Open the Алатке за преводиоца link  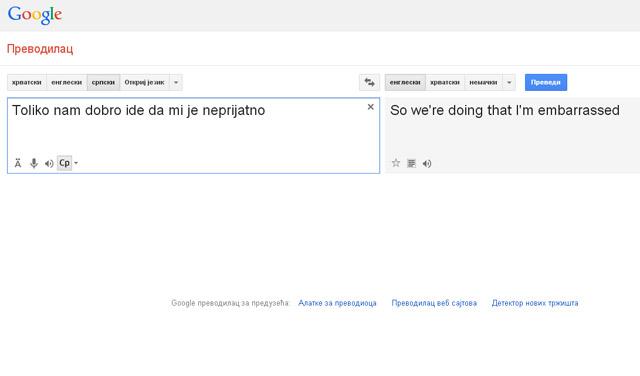[x=337, y=303]
